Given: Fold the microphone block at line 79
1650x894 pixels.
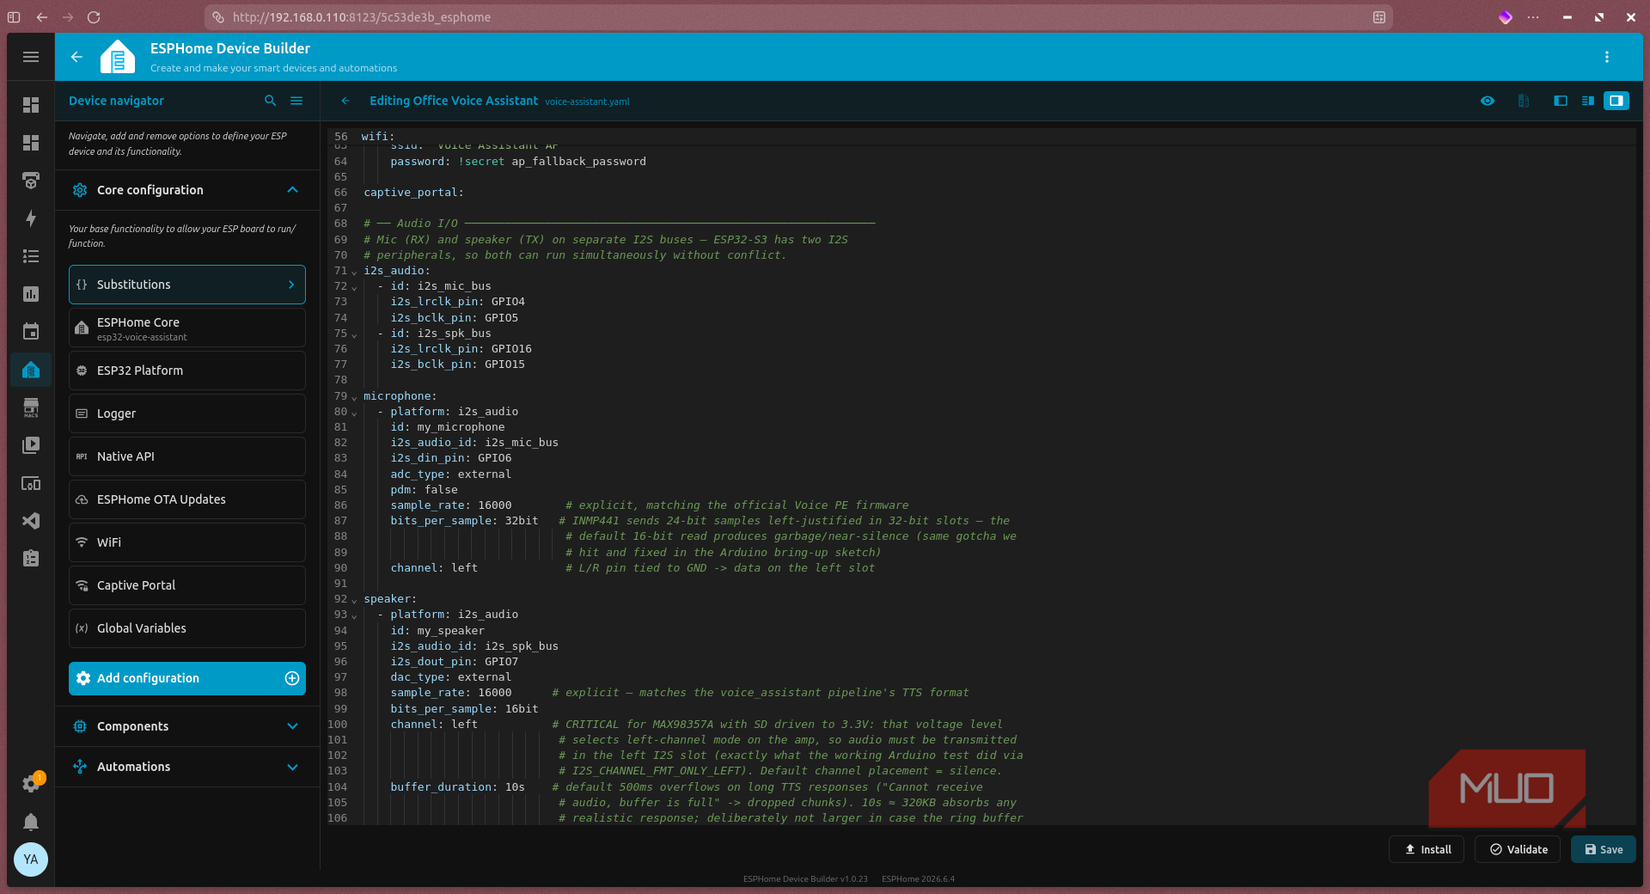Looking at the screenshot, I should 354,397.
